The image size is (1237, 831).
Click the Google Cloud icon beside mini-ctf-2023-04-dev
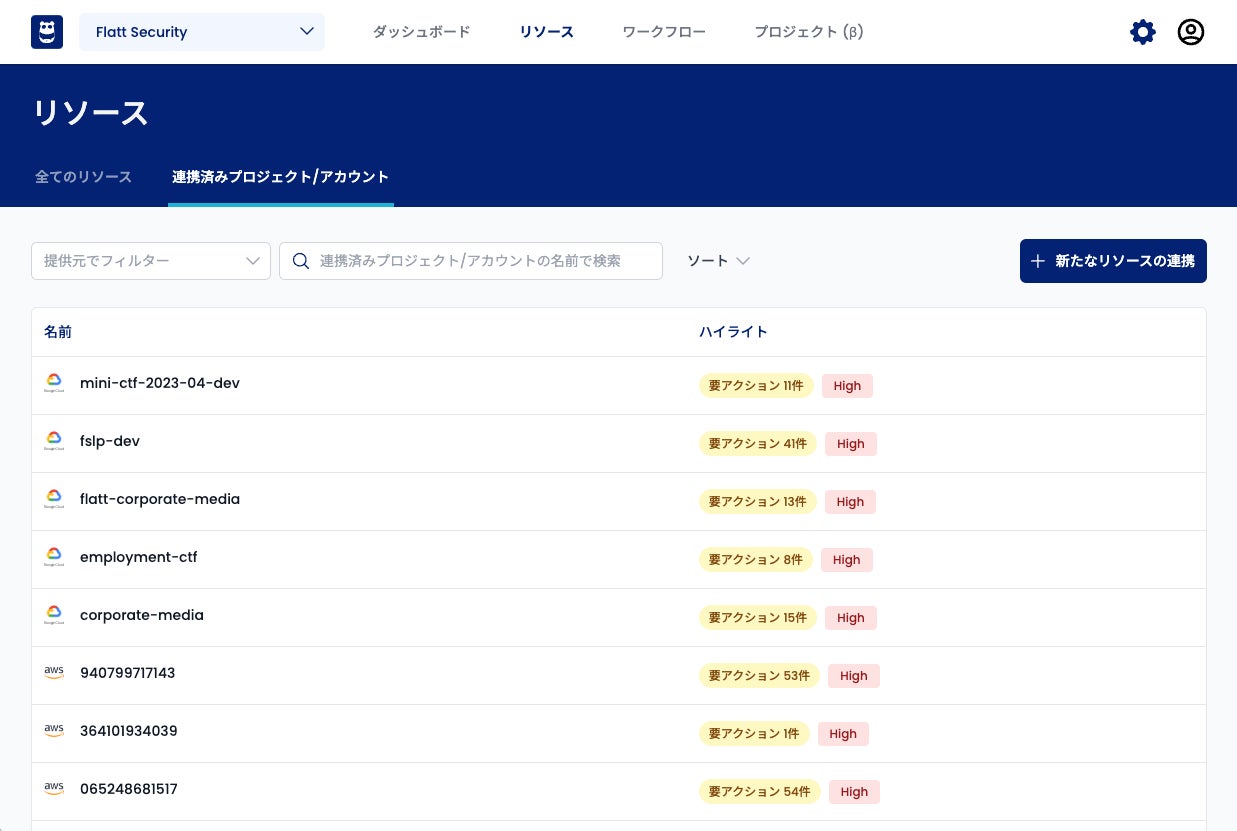[x=54, y=384]
